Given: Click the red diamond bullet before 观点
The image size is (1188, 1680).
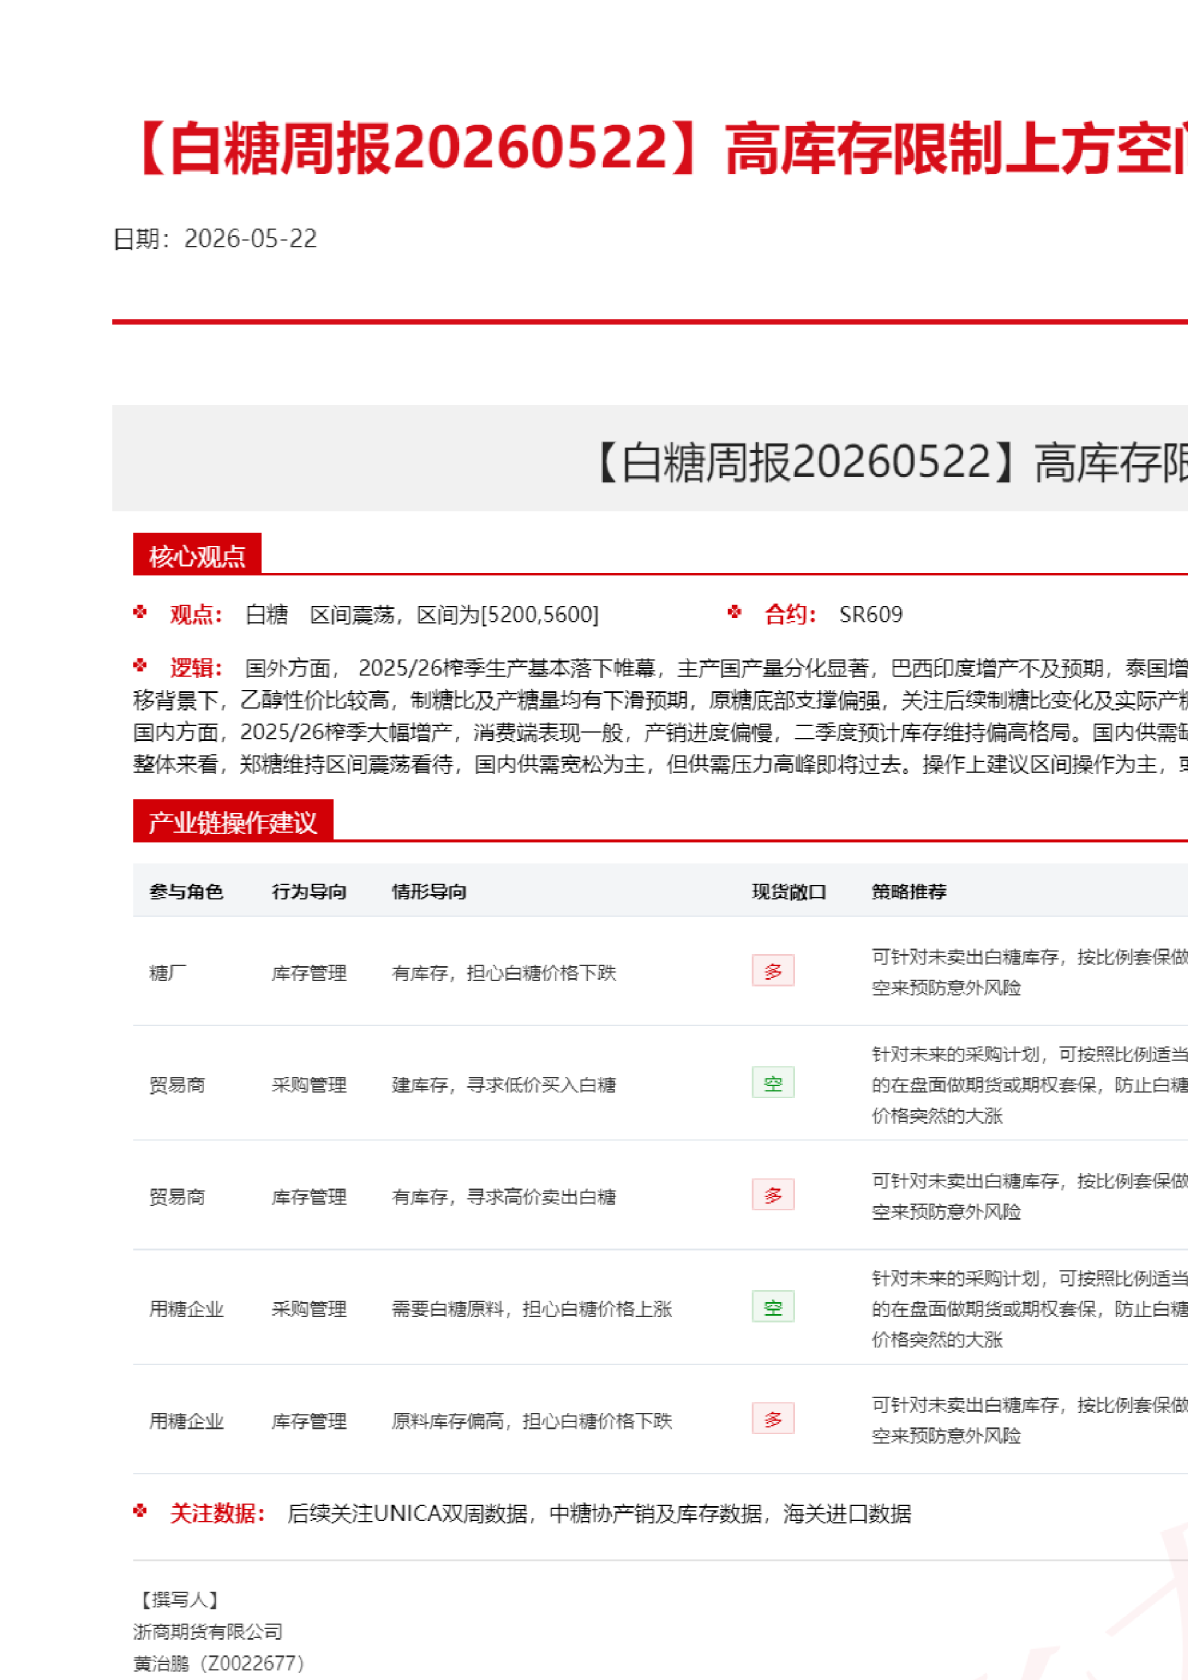Looking at the screenshot, I should 140,612.
